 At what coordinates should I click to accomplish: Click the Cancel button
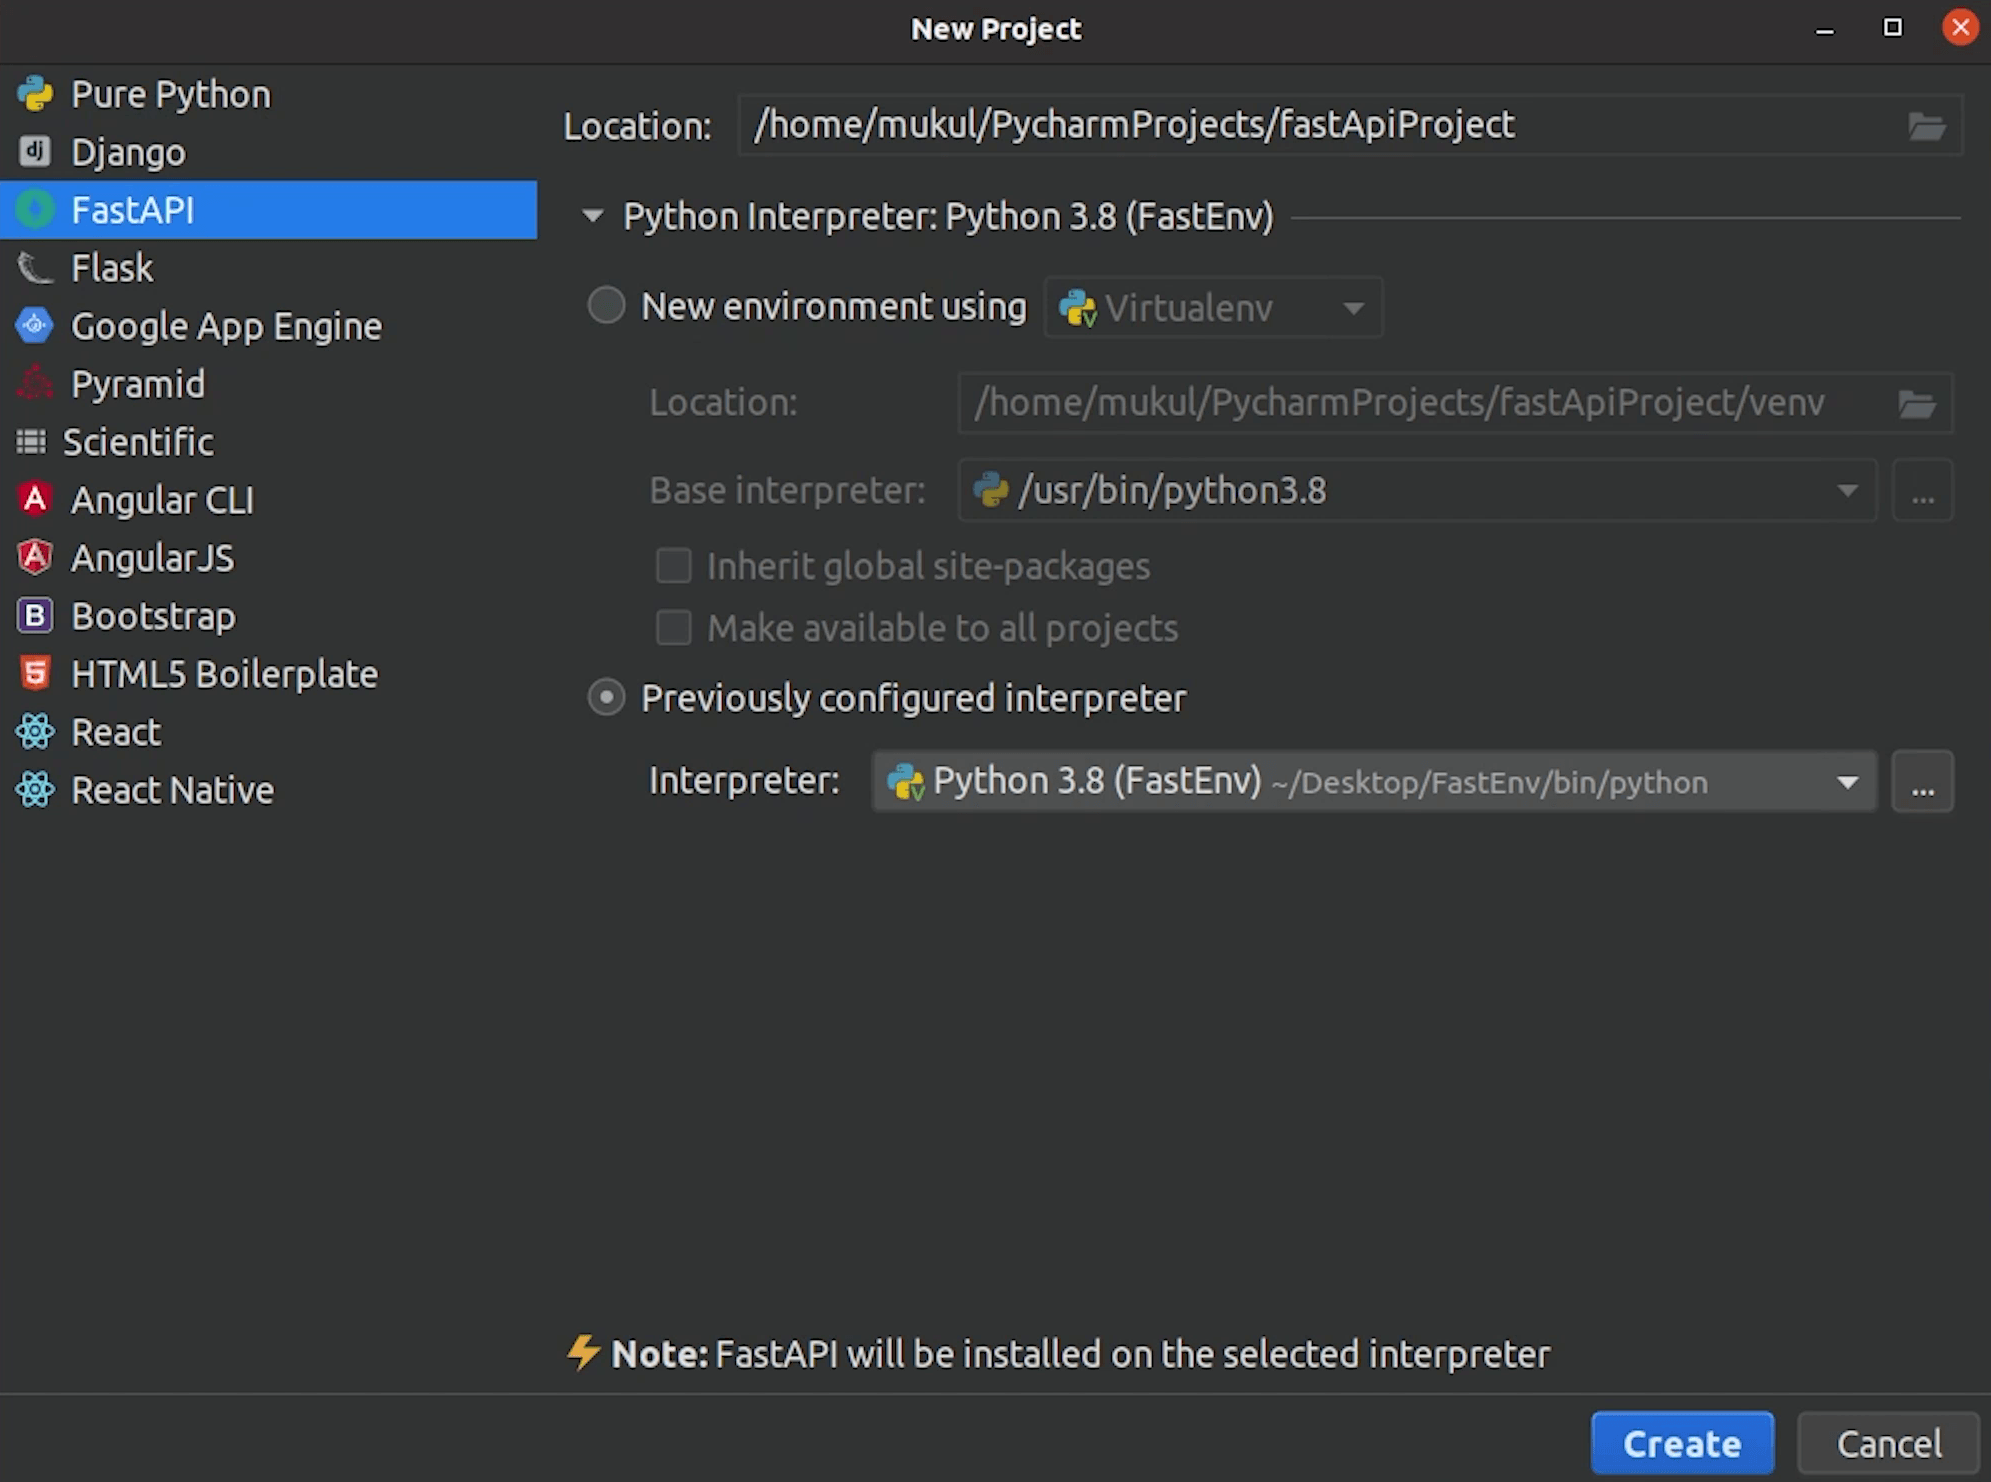pos(1888,1443)
